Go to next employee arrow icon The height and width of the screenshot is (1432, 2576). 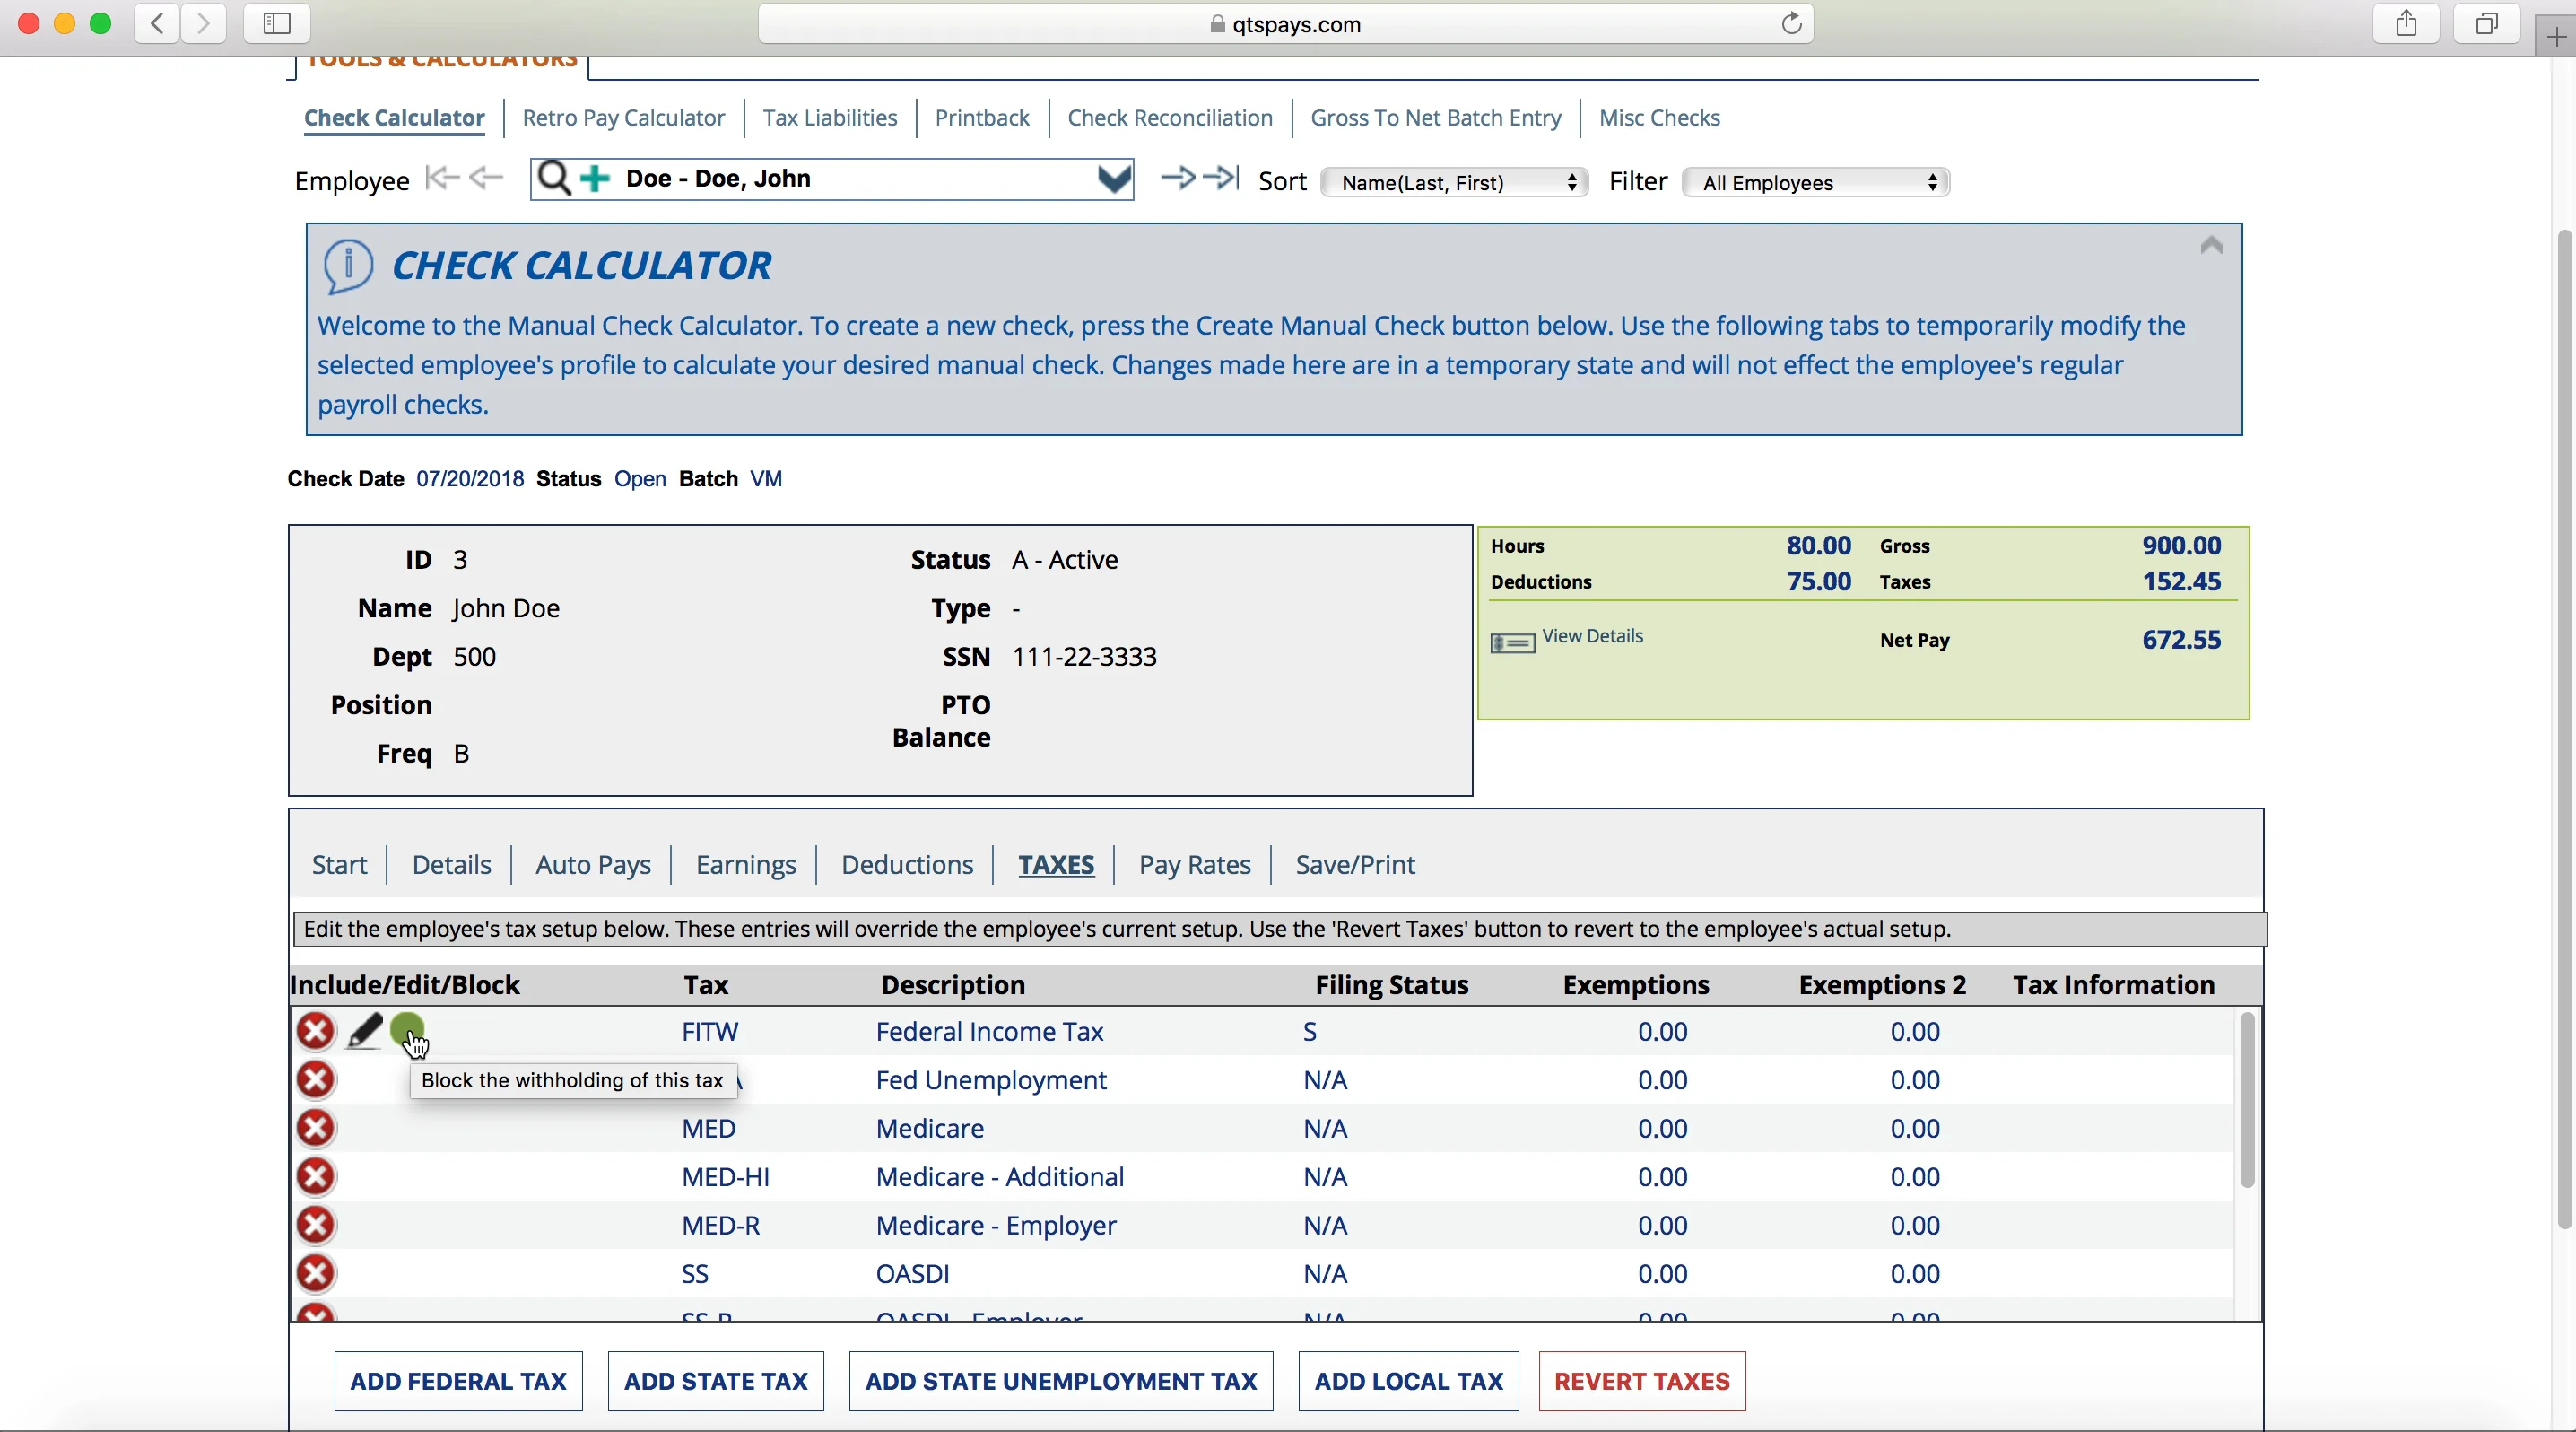pos(1177,178)
